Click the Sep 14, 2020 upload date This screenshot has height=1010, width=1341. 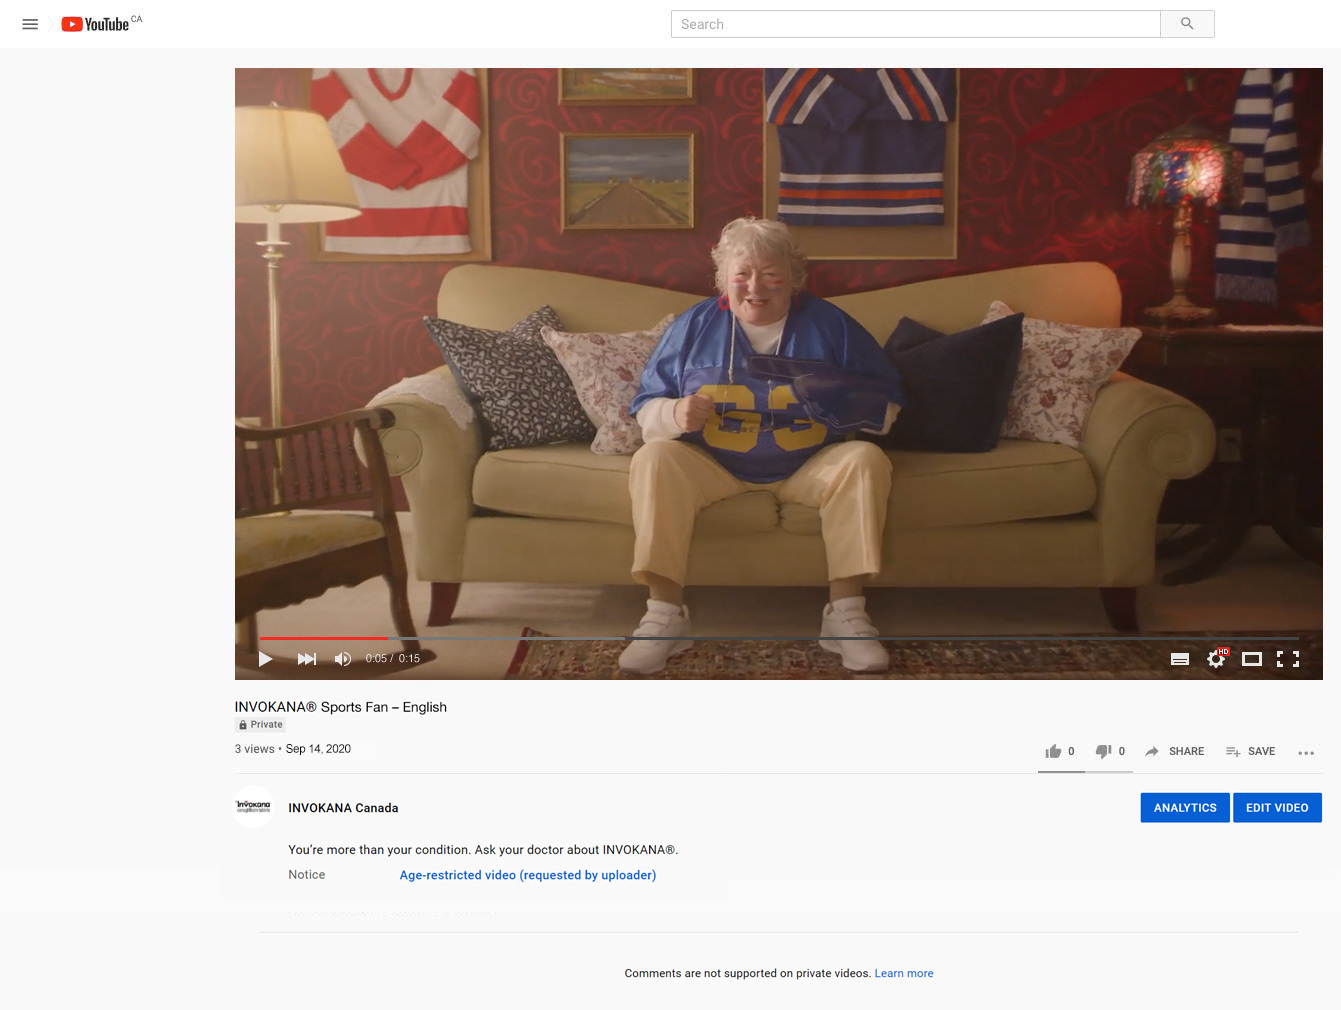coord(318,749)
